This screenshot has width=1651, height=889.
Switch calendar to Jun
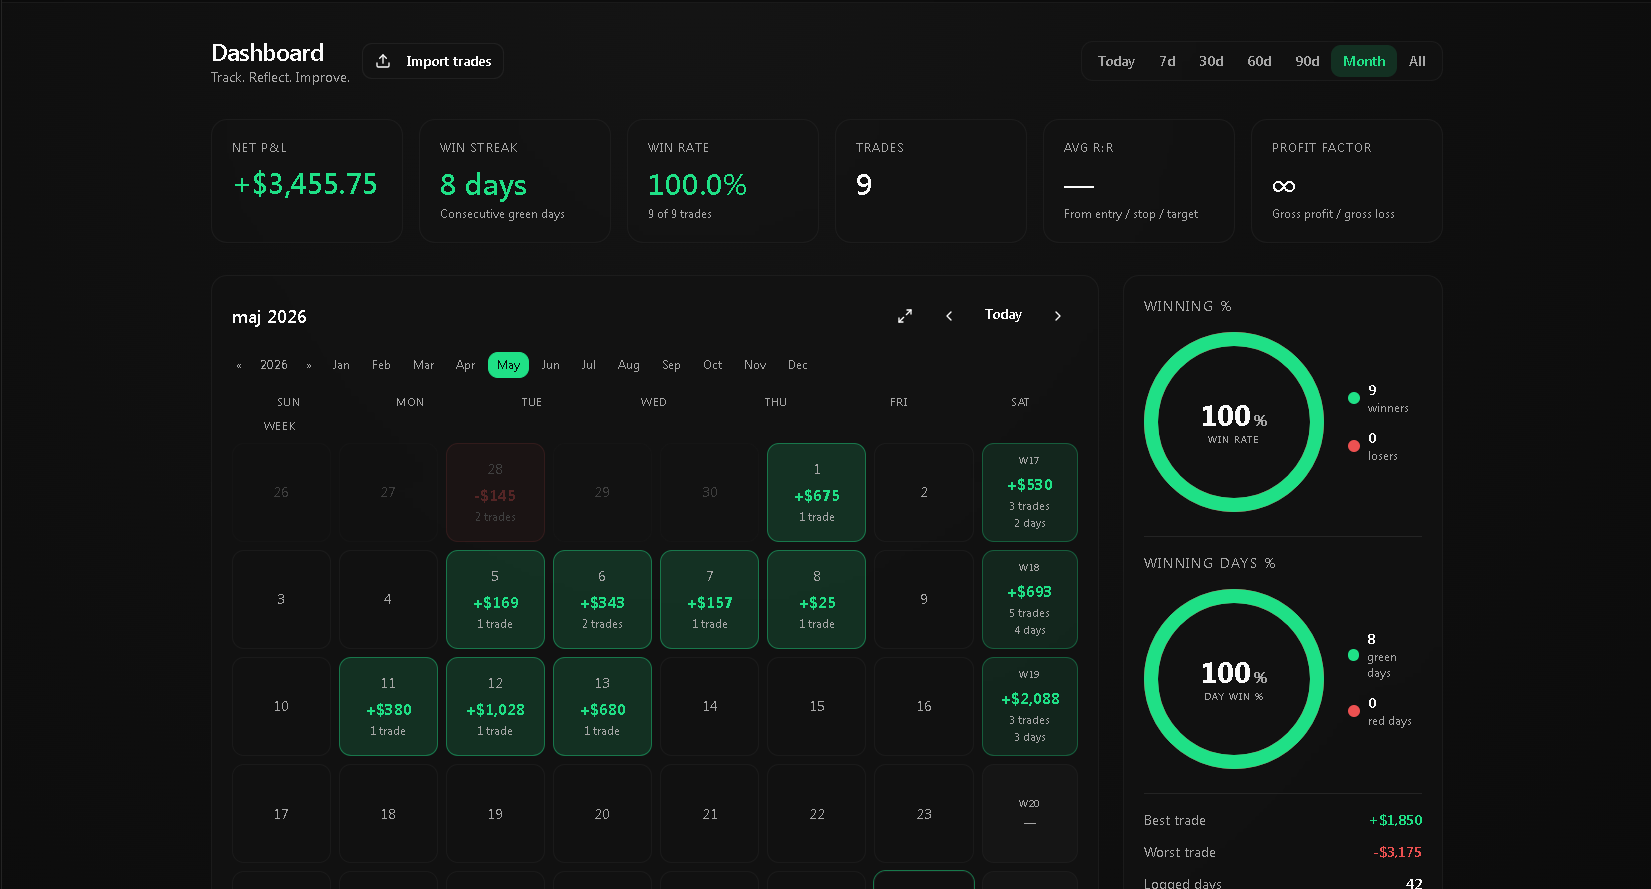coord(550,365)
